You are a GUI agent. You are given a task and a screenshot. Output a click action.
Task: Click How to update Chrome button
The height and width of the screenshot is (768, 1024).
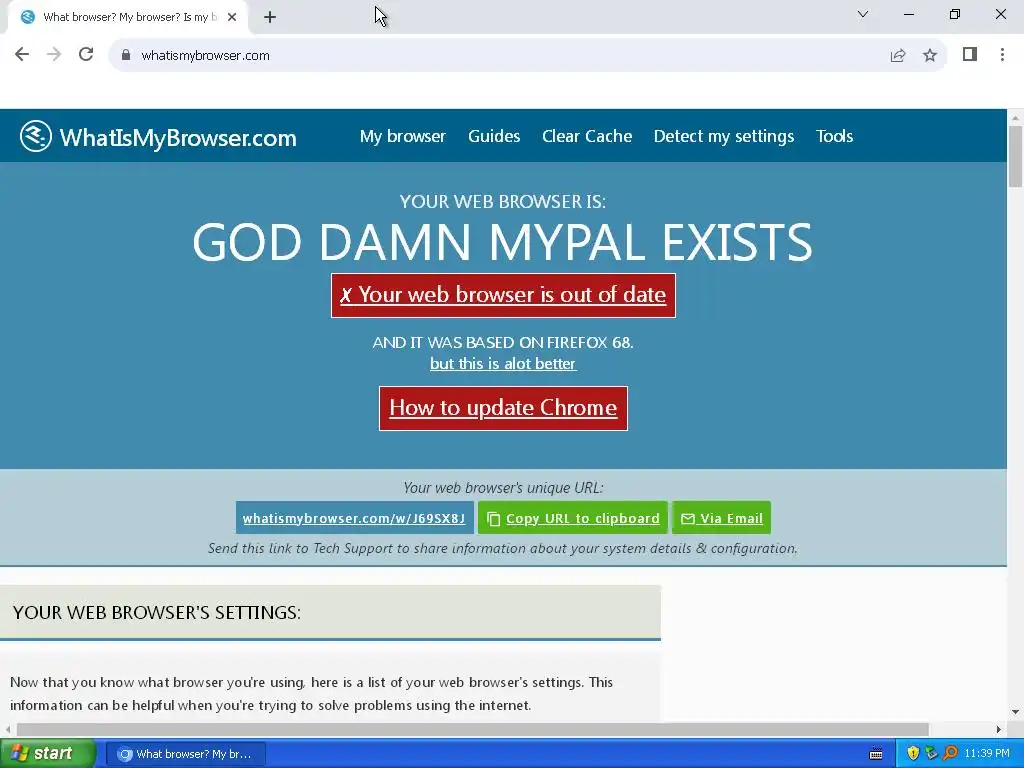503,408
